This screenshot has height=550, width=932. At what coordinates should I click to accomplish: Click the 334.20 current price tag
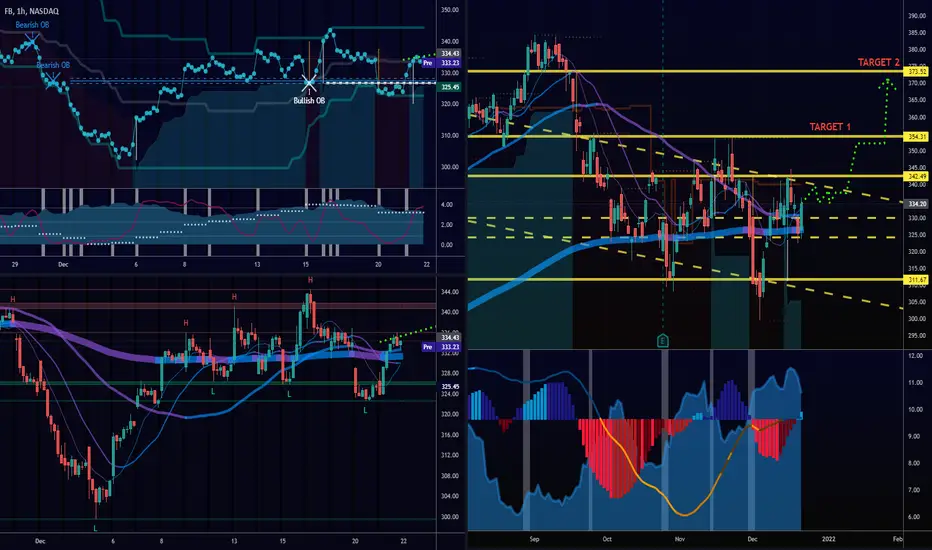coord(916,204)
